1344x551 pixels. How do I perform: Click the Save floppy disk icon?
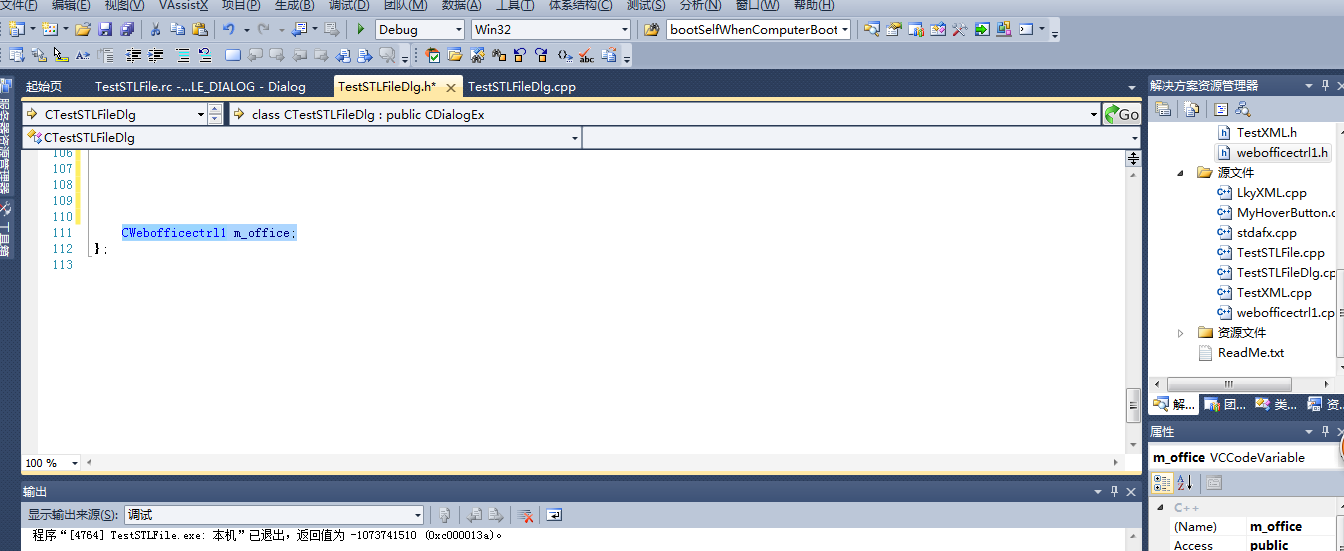(x=105, y=30)
